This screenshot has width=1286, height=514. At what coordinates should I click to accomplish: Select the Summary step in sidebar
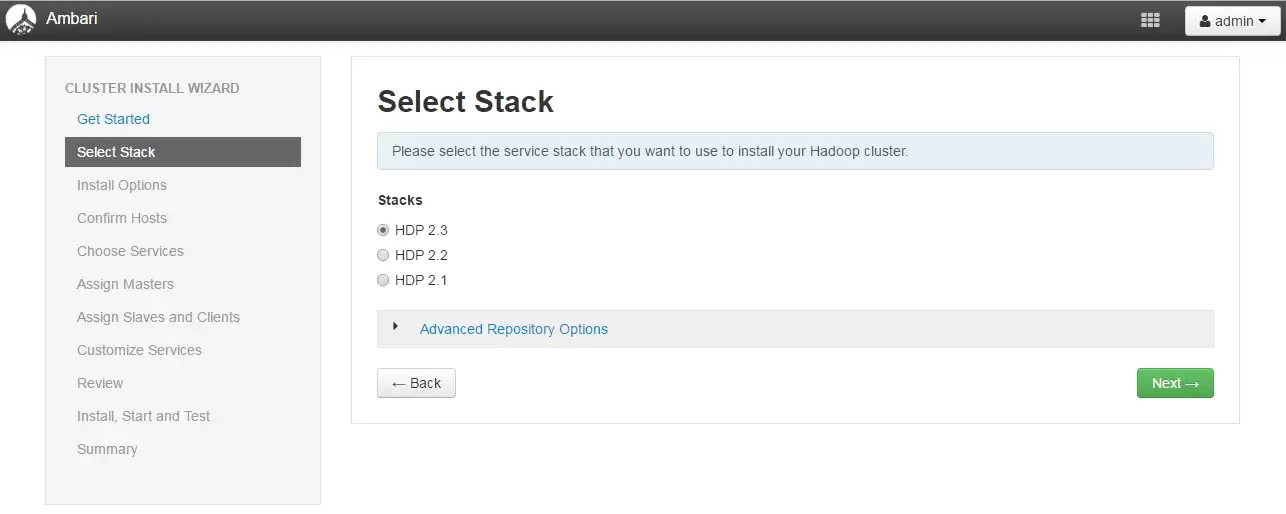(107, 449)
